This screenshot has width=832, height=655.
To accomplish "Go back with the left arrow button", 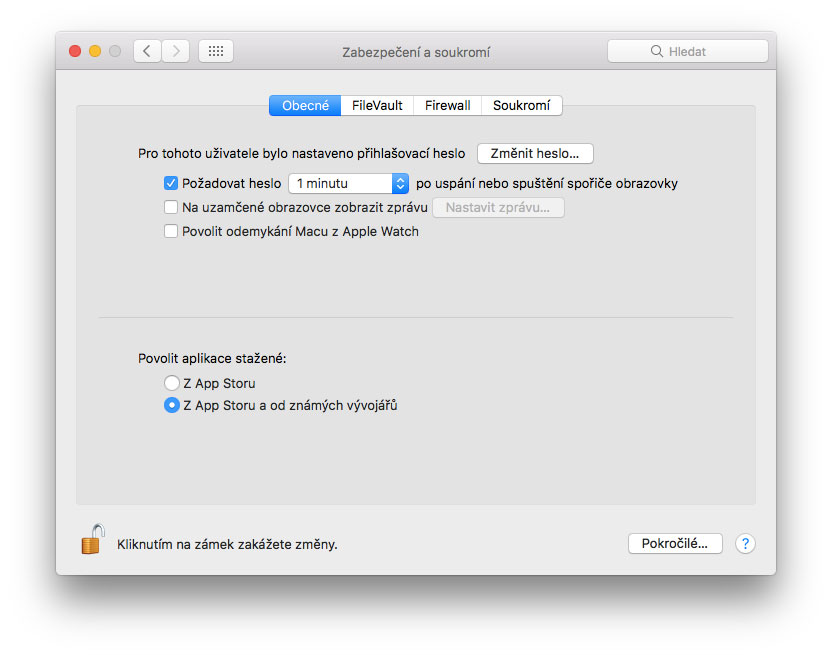I will 147,51.
